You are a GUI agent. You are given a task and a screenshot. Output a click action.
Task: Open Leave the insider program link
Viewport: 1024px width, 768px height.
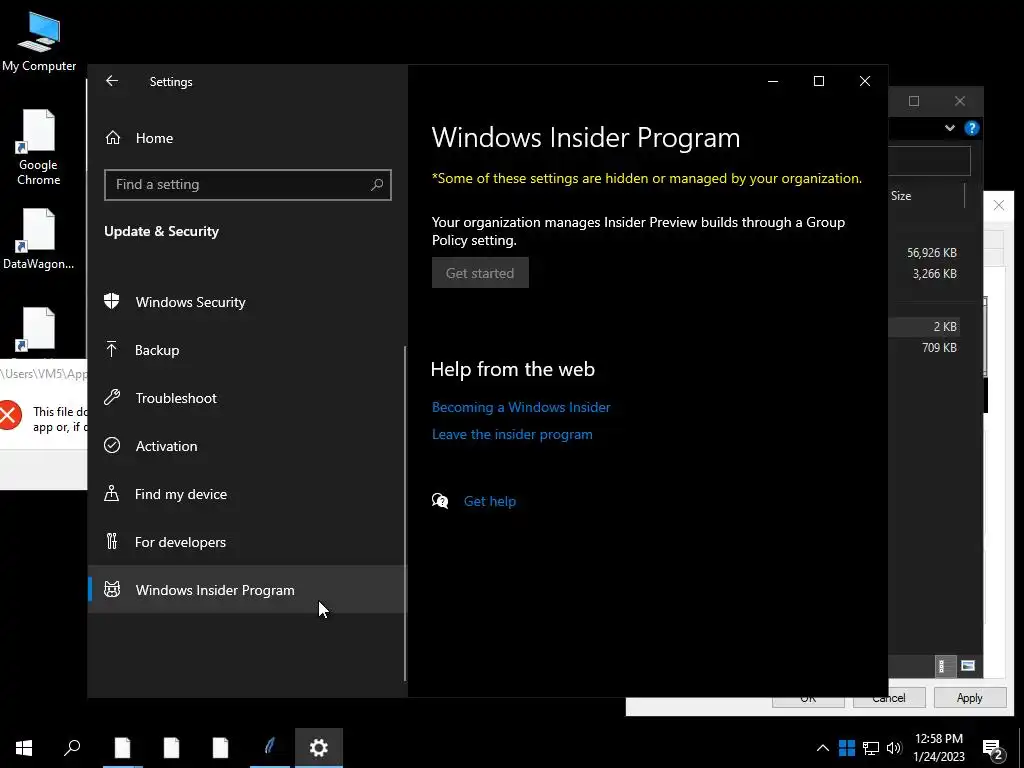point(512,434)
